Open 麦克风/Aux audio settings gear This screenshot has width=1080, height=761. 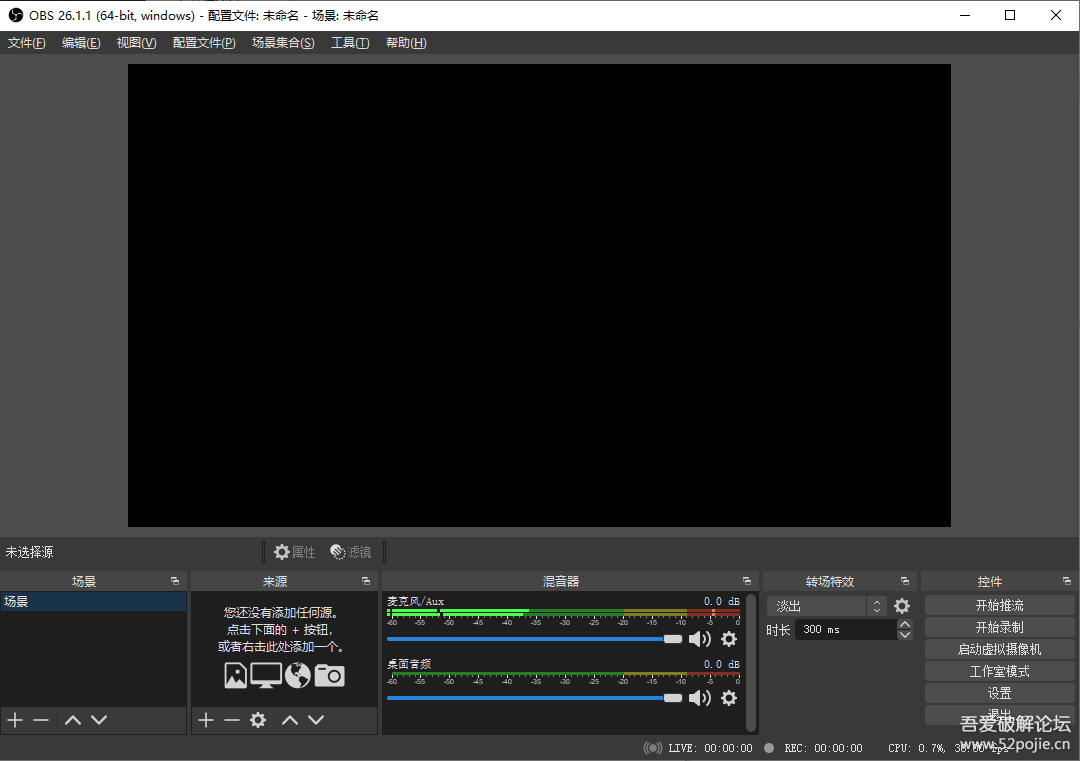(729, 639)
